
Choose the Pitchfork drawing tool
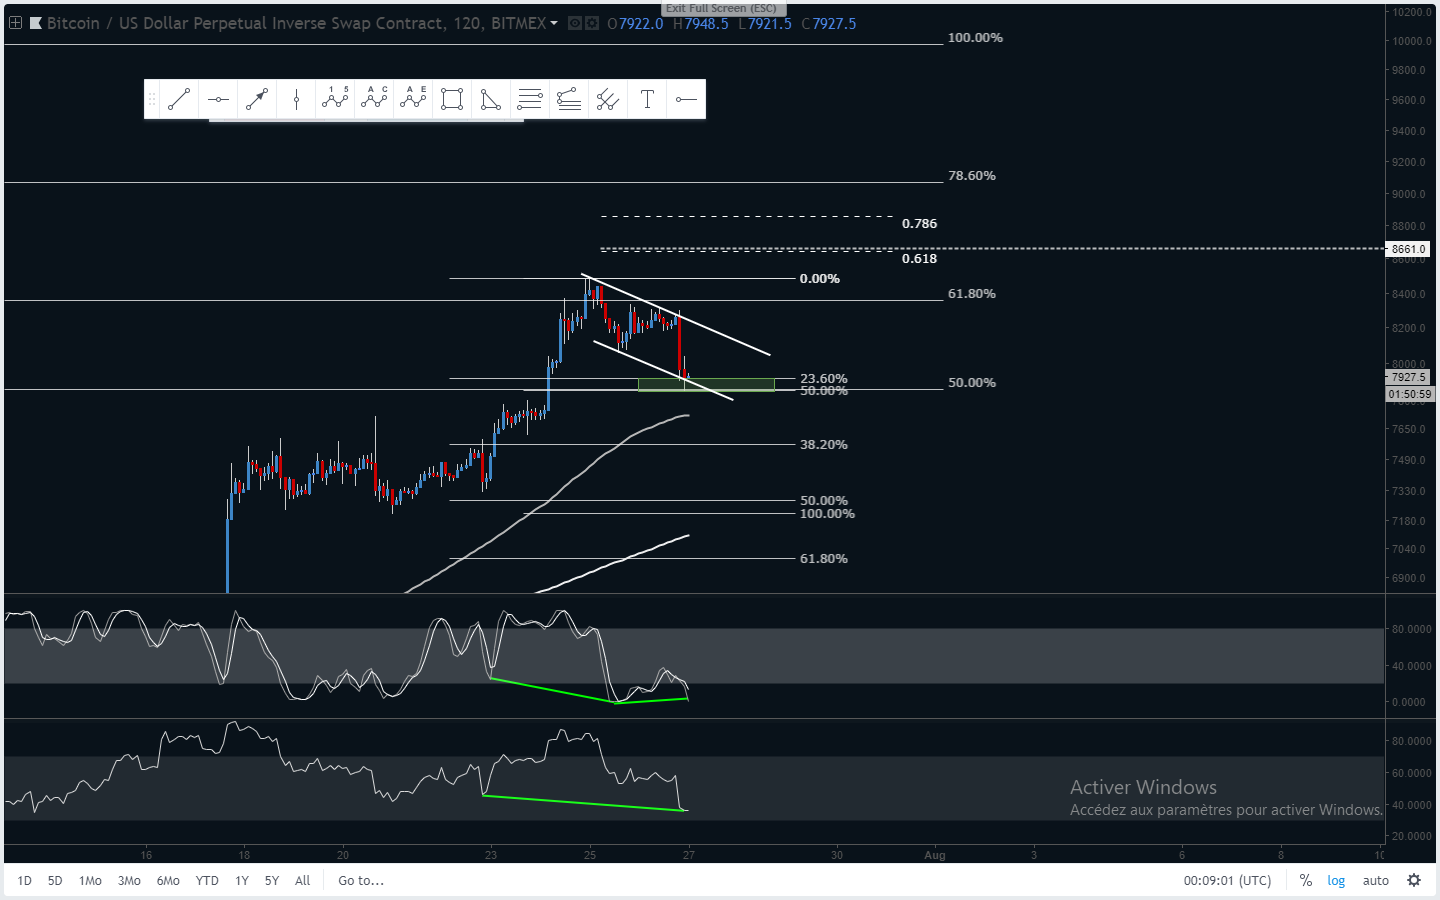coord(608,99)
